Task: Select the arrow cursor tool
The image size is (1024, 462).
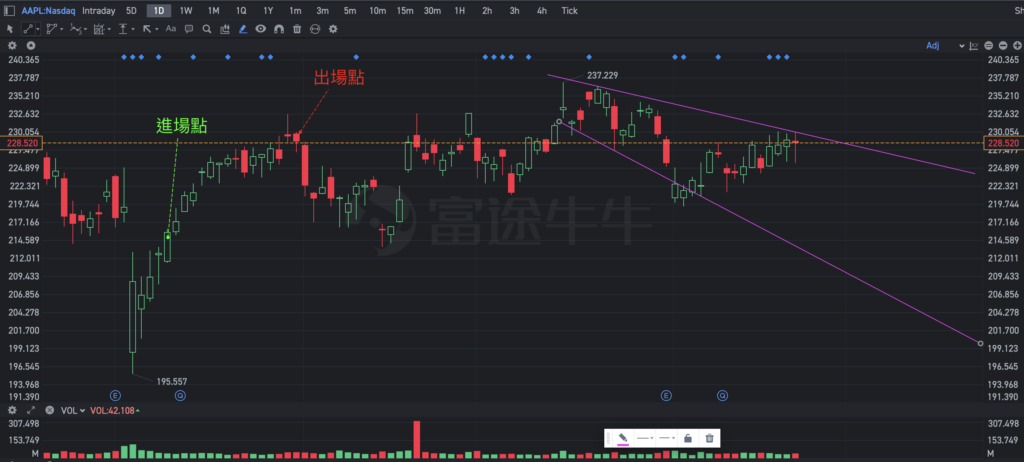Action: coord(10,29)
